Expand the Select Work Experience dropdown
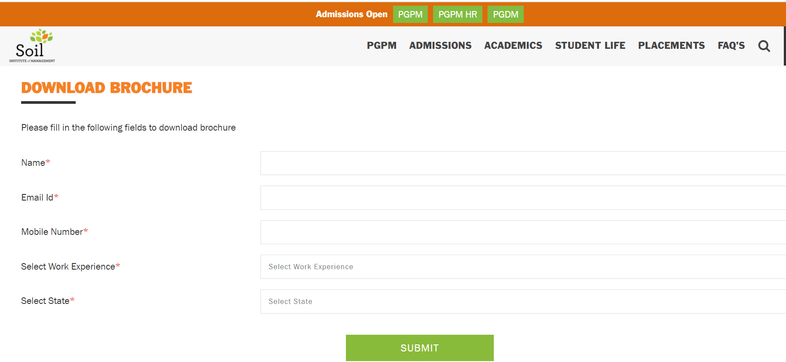The image size is (786, 362). coord(523,267)
